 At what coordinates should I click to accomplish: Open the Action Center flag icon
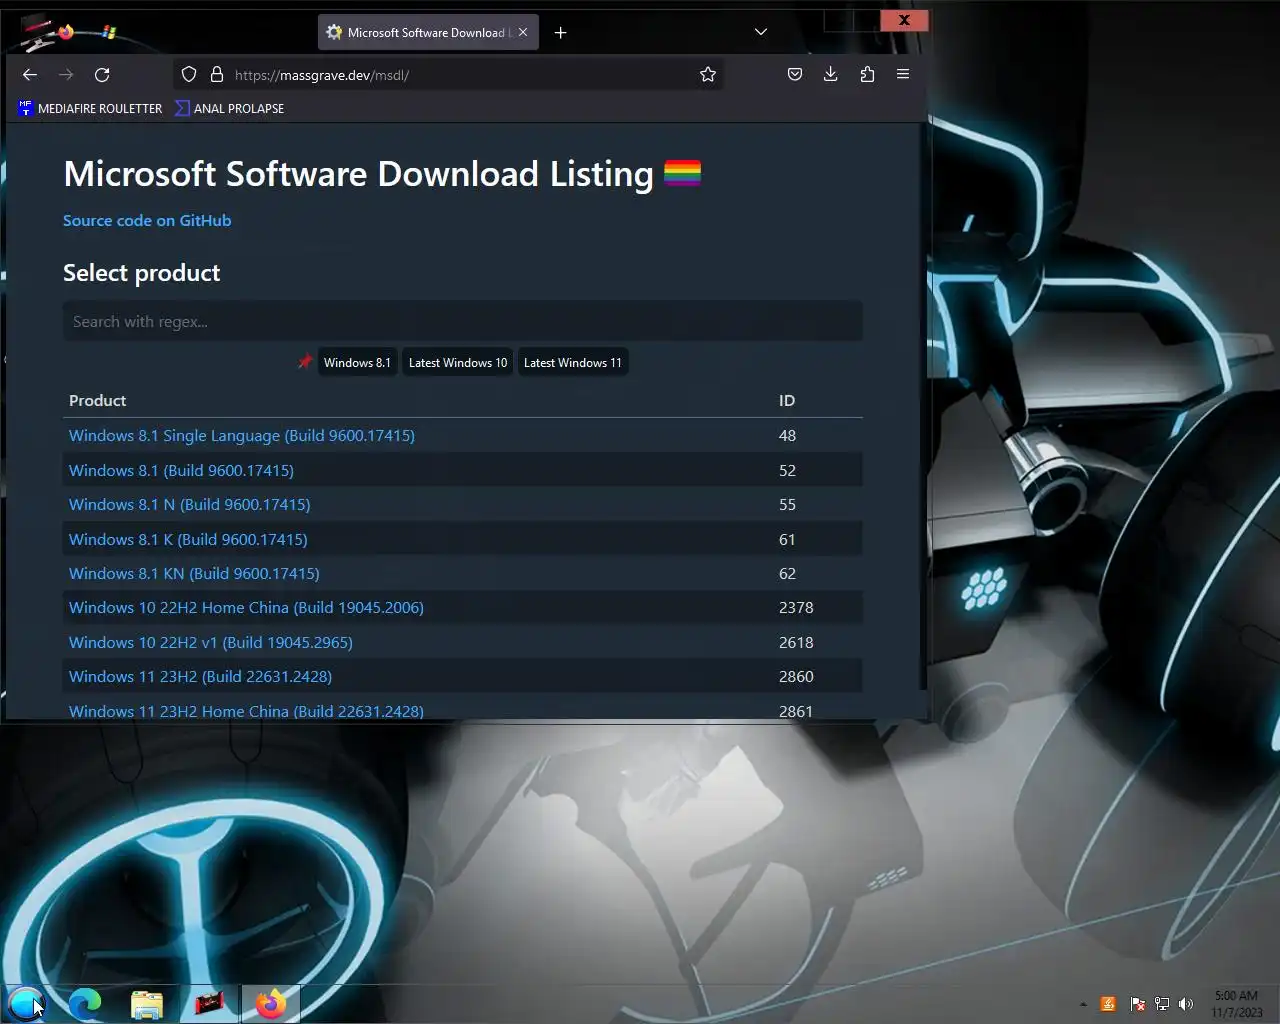[x=1137, y=1004]
